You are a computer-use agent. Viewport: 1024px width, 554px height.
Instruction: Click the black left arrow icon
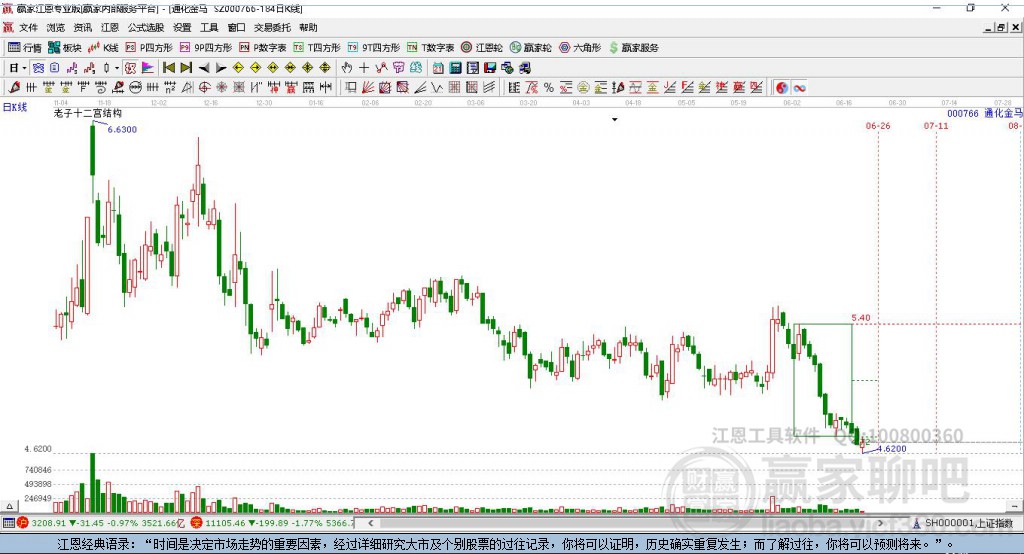tap(204, 67)
